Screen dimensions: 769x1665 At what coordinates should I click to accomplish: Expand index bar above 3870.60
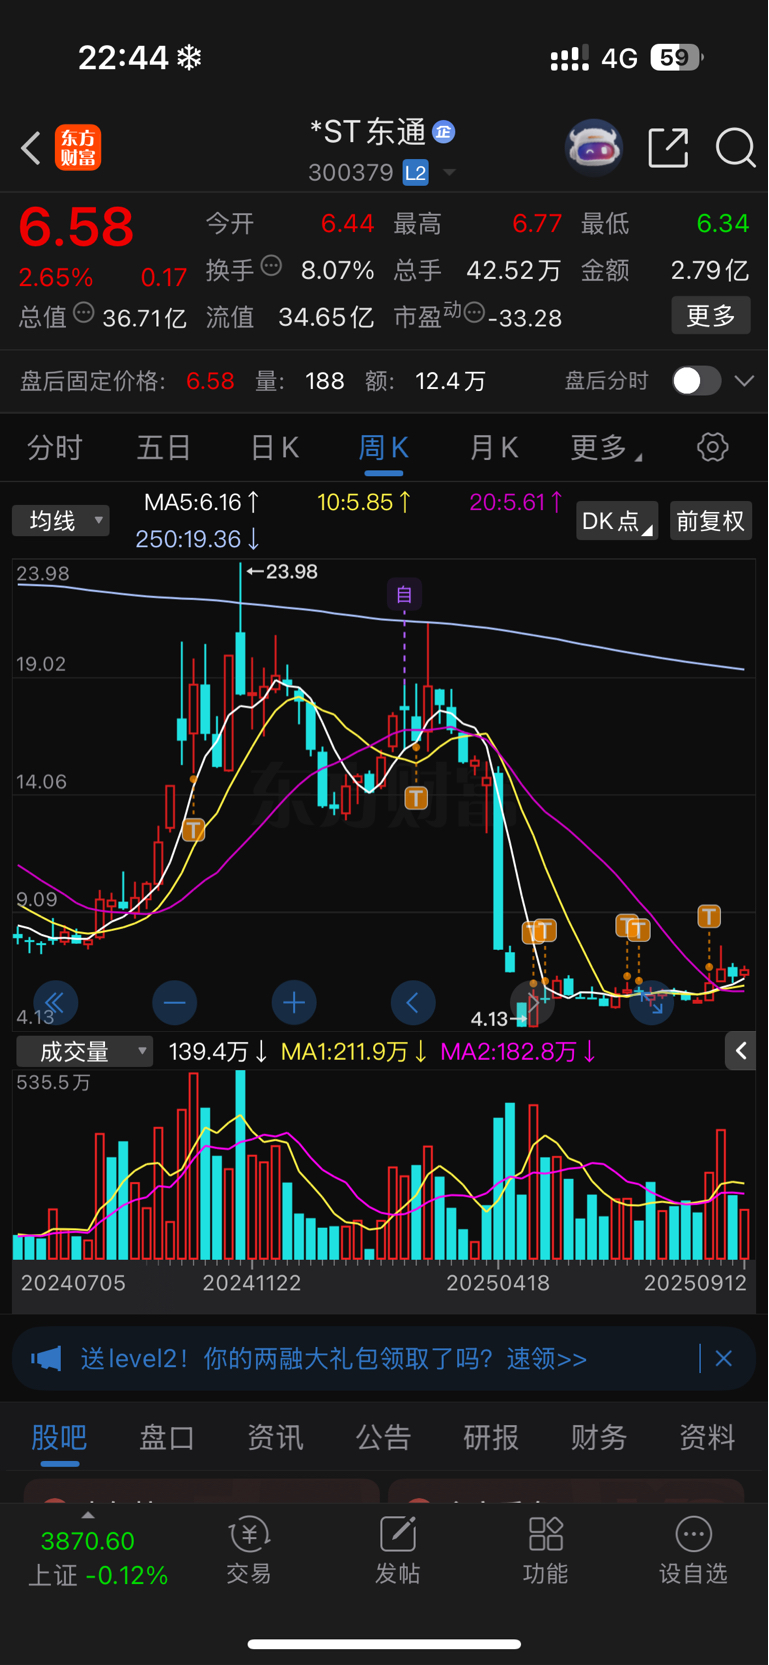tap(88, 1516)
